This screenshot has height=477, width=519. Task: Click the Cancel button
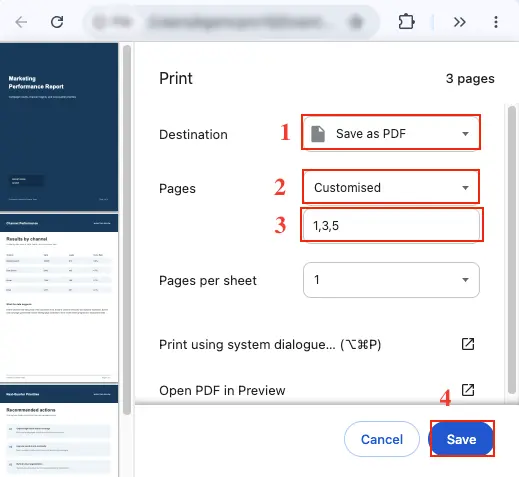click(382, 439)
